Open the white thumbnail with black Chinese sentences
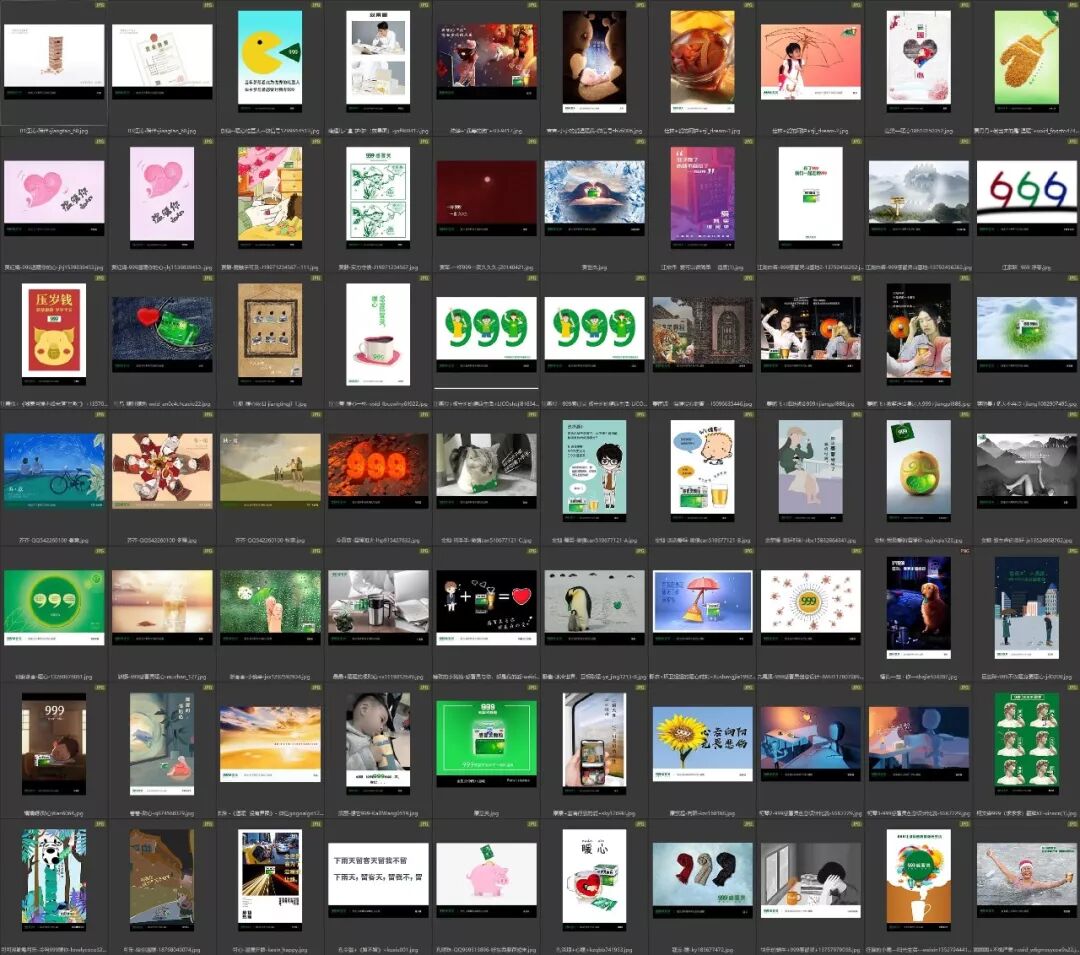The width and height of the screenshot is (1080, 955). pos(378,881)
